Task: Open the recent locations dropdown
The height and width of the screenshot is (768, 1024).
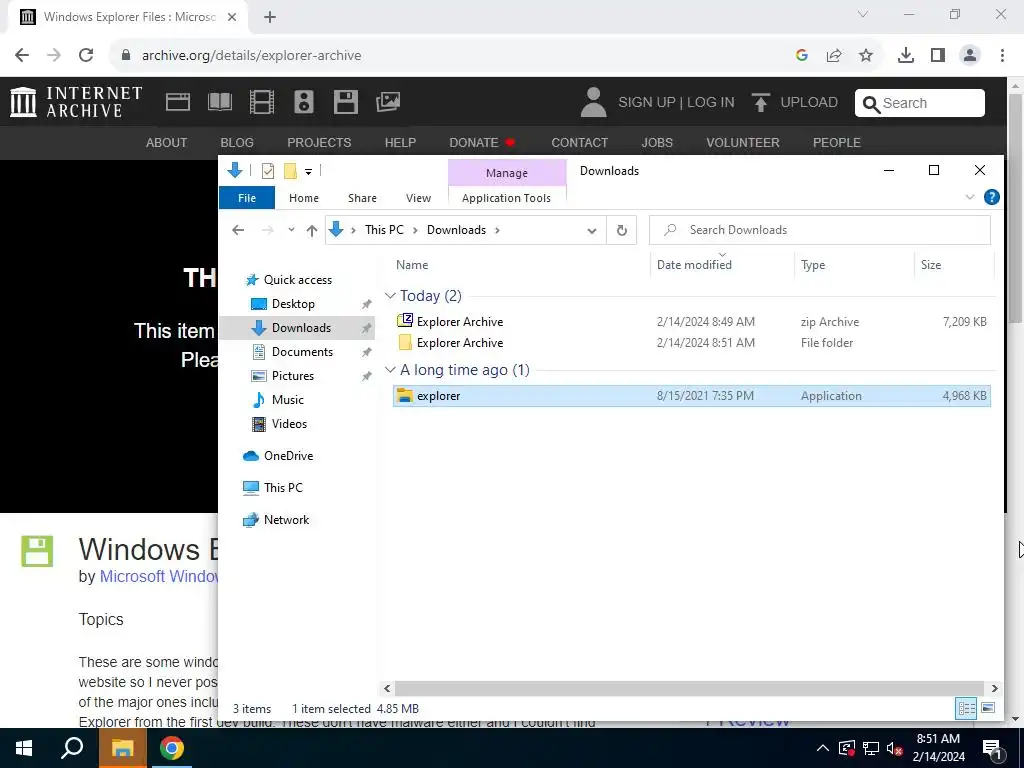Action: (x=291, y=230)
